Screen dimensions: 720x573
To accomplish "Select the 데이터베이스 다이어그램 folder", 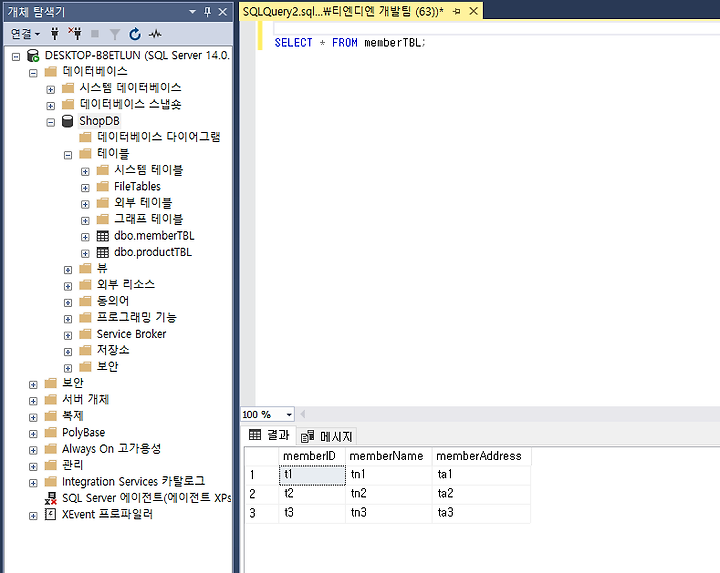I will point(158,137).
